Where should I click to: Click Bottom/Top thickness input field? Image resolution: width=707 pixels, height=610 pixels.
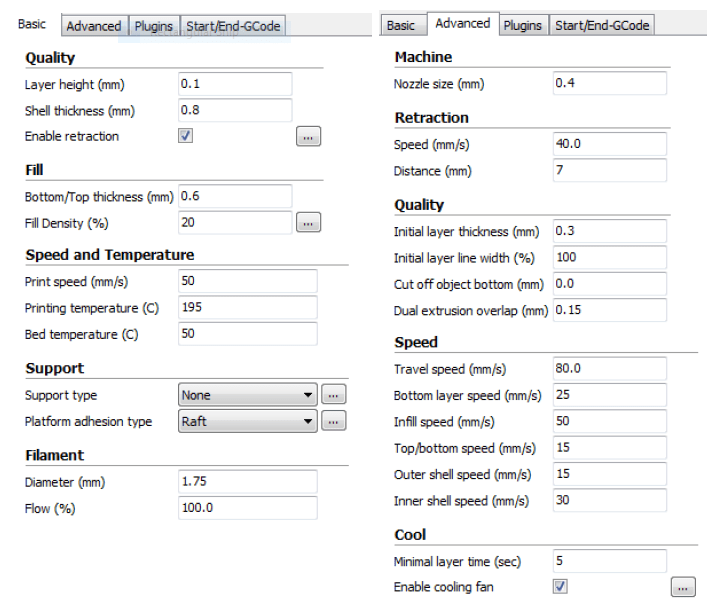click(235, 196)
